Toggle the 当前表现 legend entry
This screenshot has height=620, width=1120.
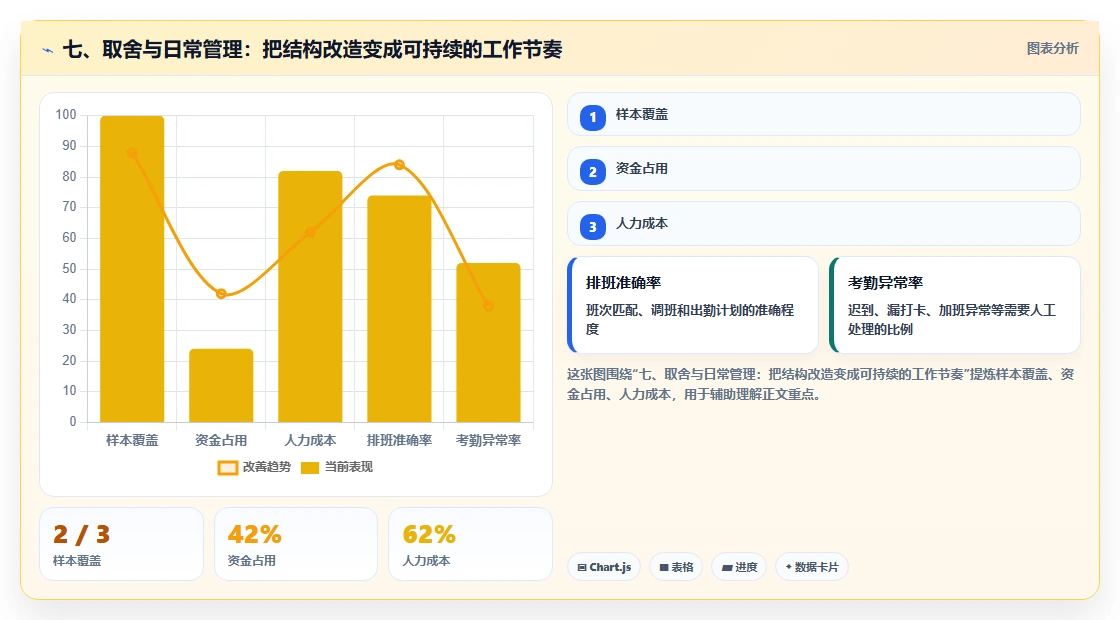coord(336,467)
